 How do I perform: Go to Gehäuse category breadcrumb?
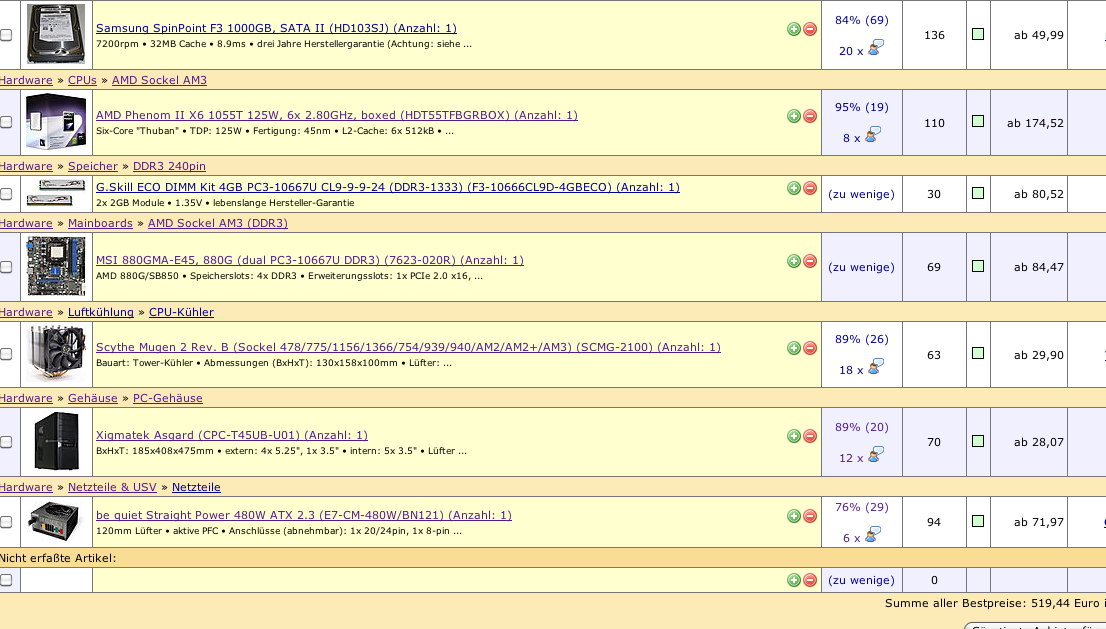(92, 398)
